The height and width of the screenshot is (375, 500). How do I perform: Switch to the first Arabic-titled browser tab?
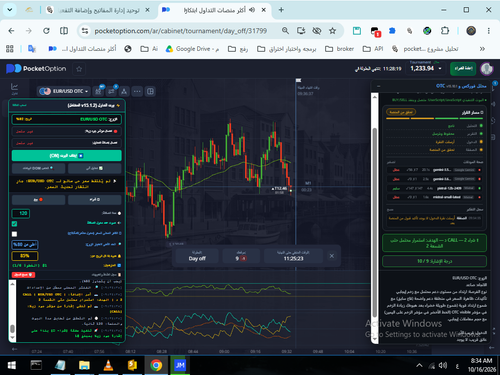tap(99, 10)
